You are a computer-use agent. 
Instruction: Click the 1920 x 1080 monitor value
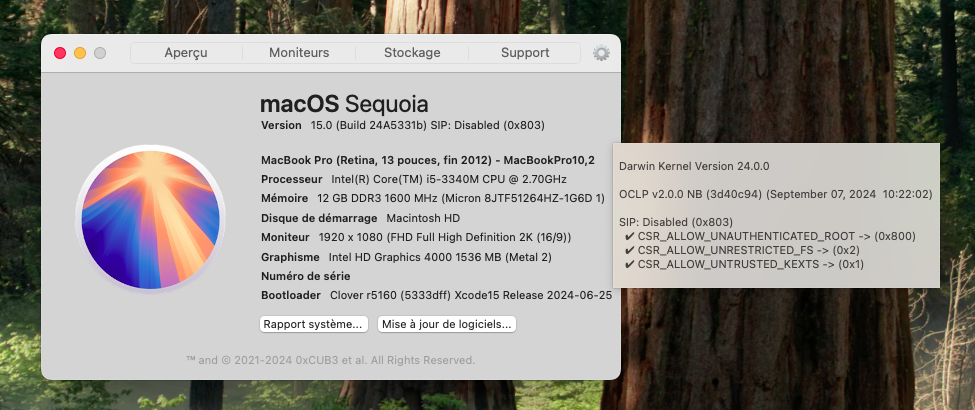point(445,237)
